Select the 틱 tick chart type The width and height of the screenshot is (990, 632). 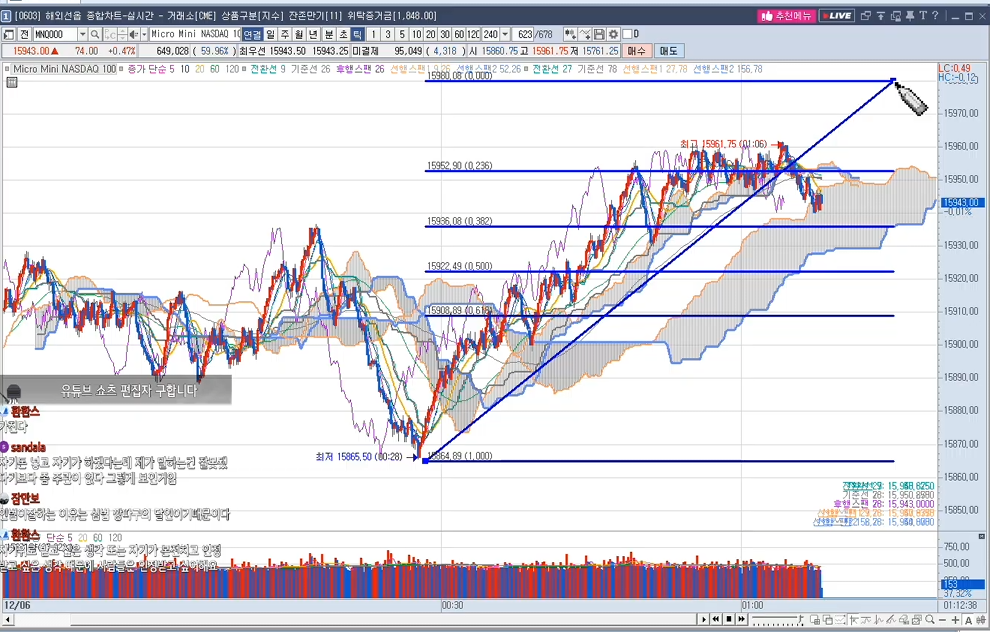coord(357,34)
